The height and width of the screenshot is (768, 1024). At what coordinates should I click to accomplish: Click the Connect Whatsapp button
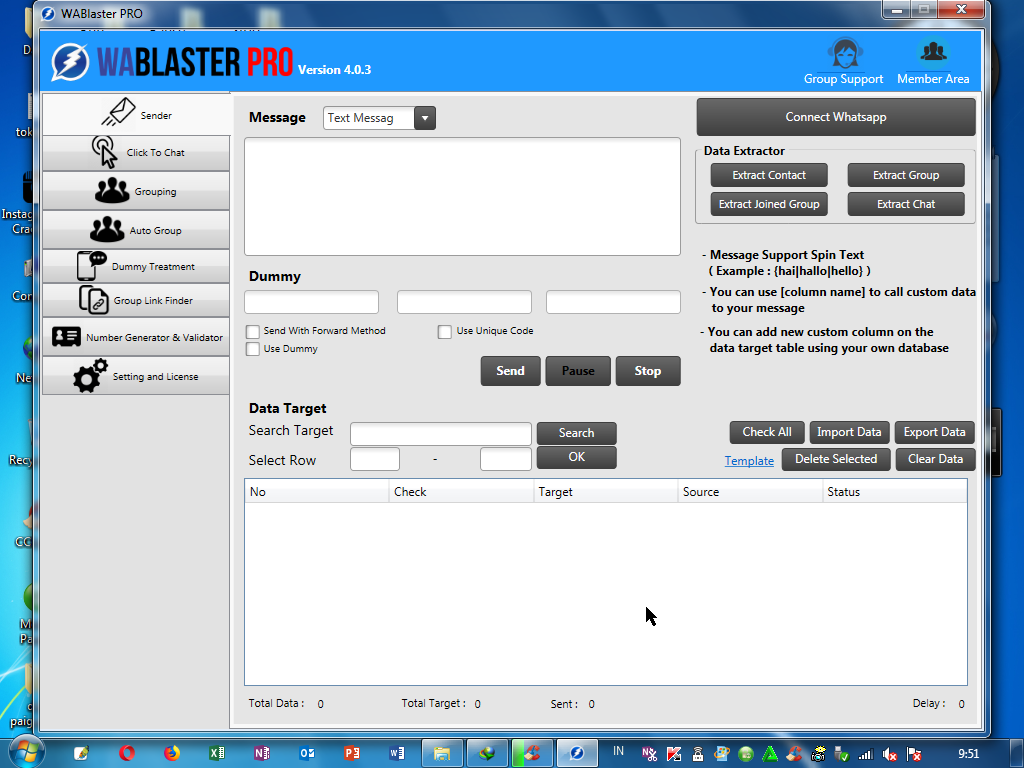point(836,117)
